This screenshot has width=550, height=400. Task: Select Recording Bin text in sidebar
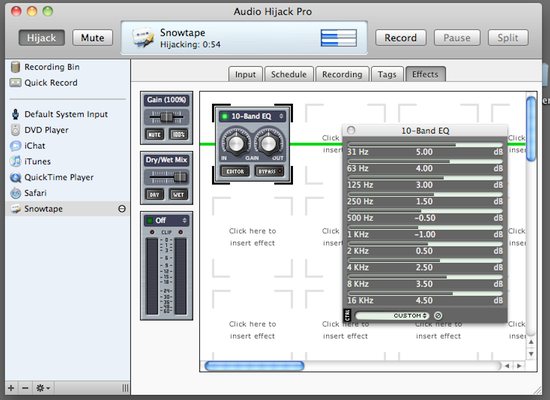[x=52, y=67]
